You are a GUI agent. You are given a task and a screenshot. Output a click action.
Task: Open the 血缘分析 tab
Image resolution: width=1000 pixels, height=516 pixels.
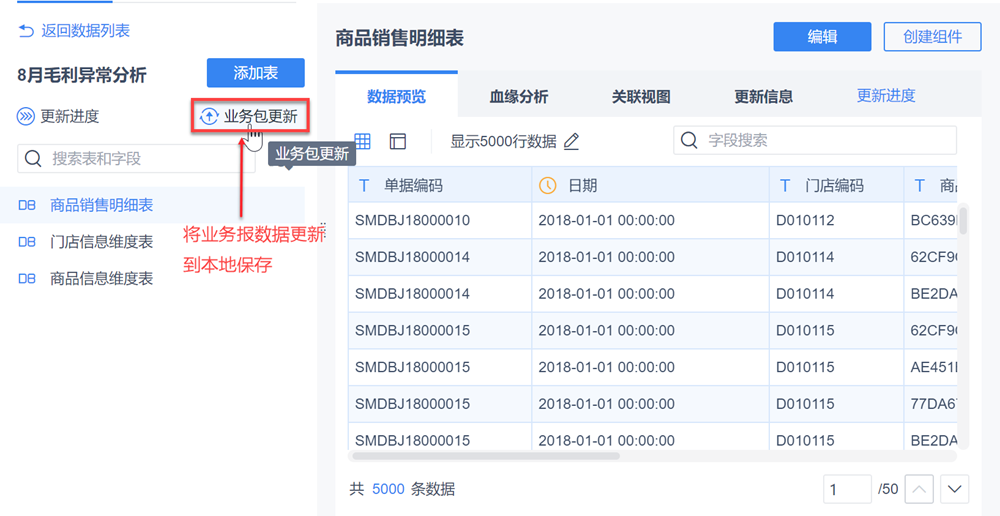518,97
